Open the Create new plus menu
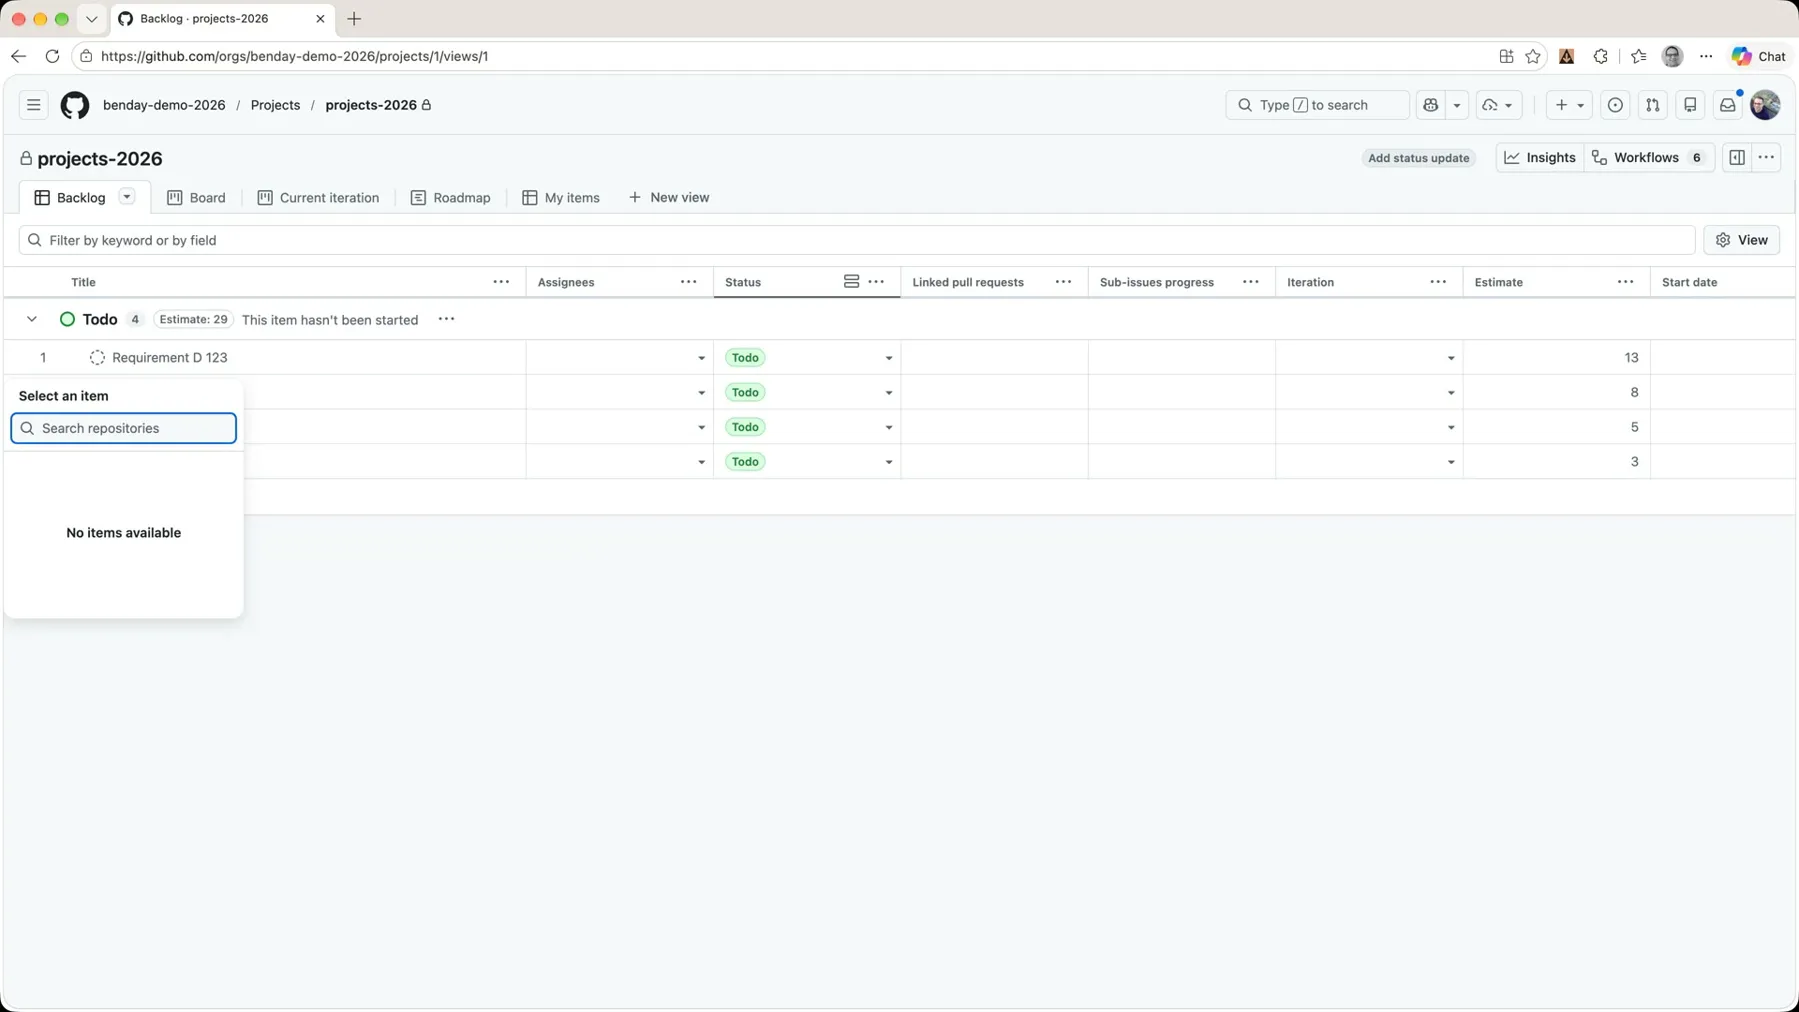 pos(1569,105)
